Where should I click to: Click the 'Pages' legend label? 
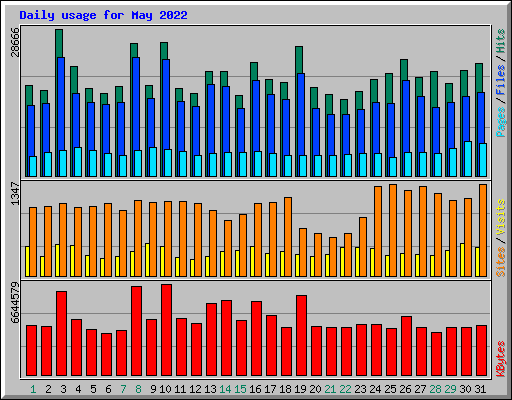pos(501,122)
